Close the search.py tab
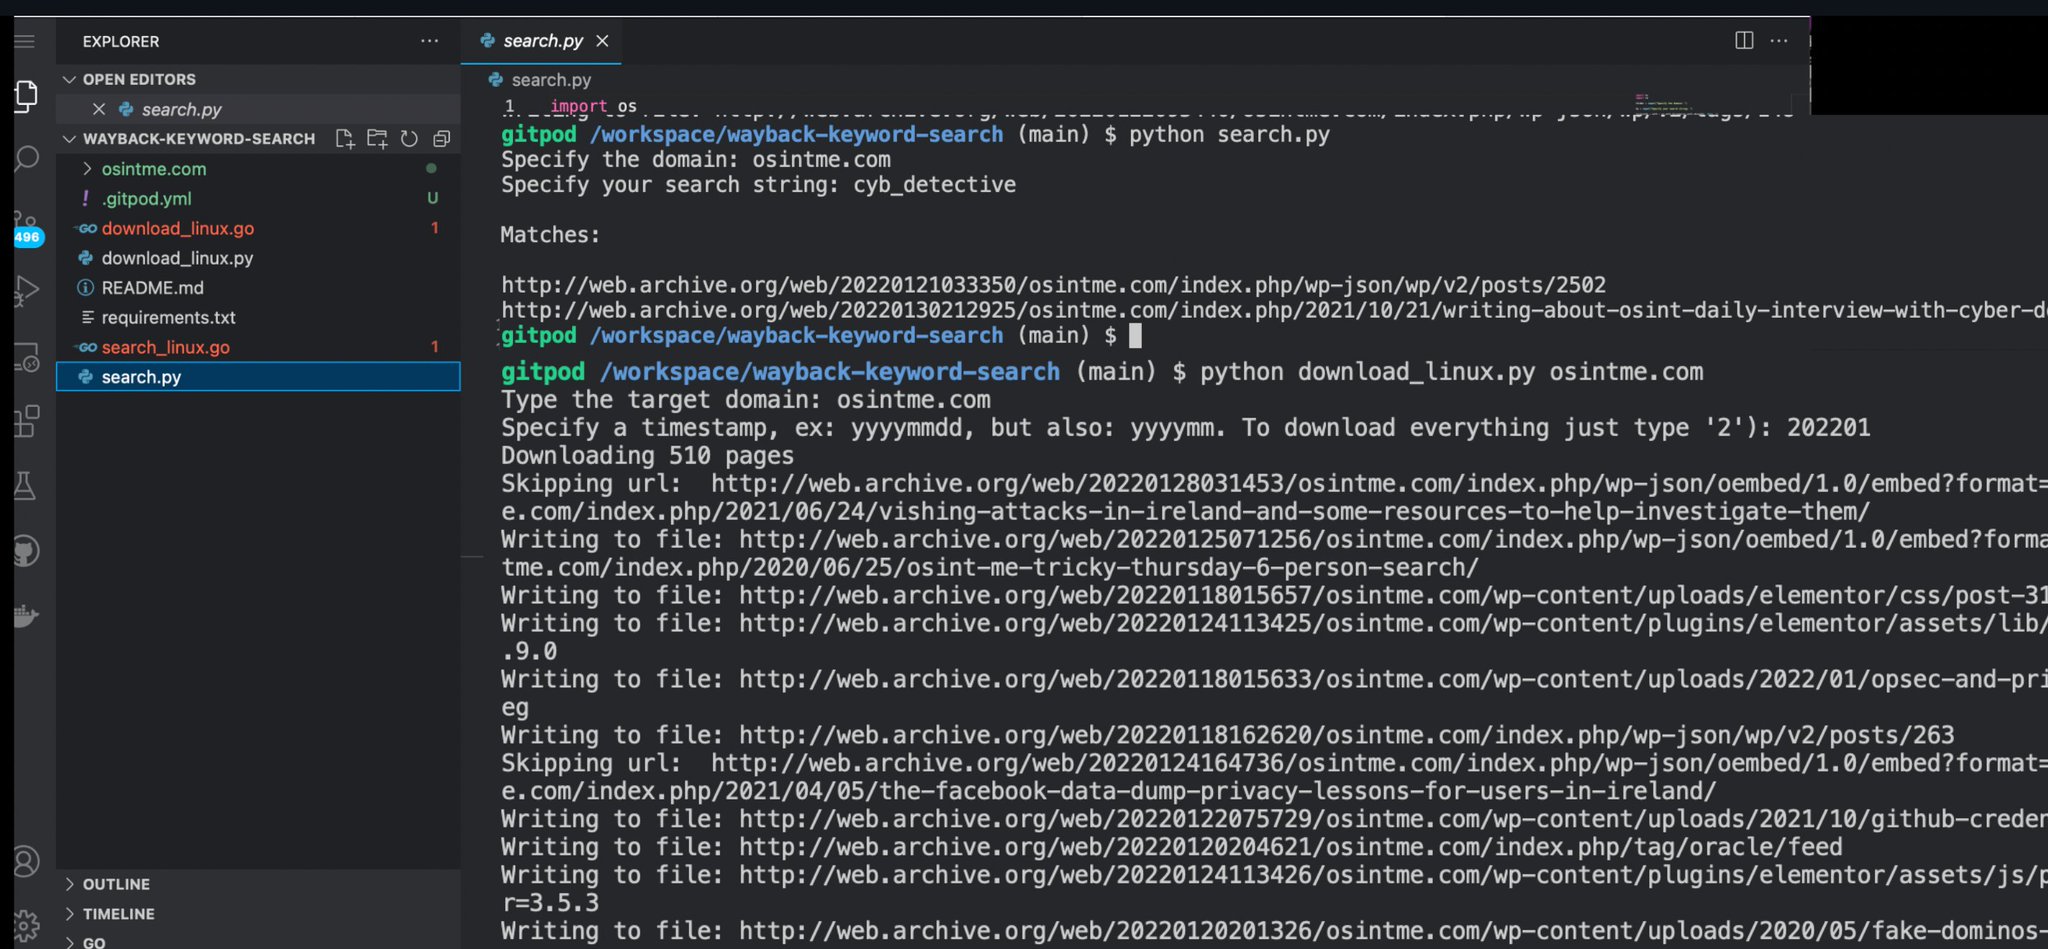Image resolution: width=2048 pixels, height=949 pixels. point(603,41)
